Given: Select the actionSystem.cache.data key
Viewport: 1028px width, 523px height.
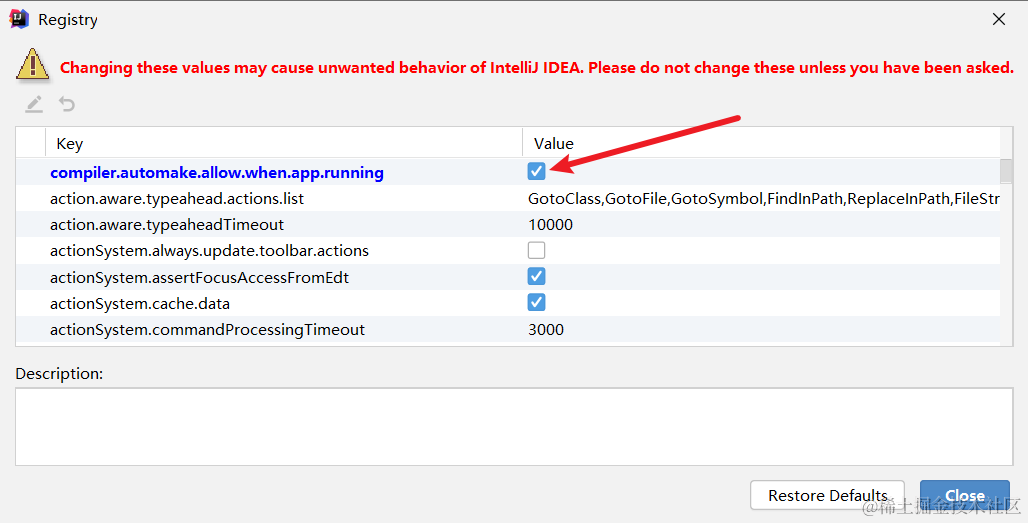Looking at the screenshot, I should point(140,303).
